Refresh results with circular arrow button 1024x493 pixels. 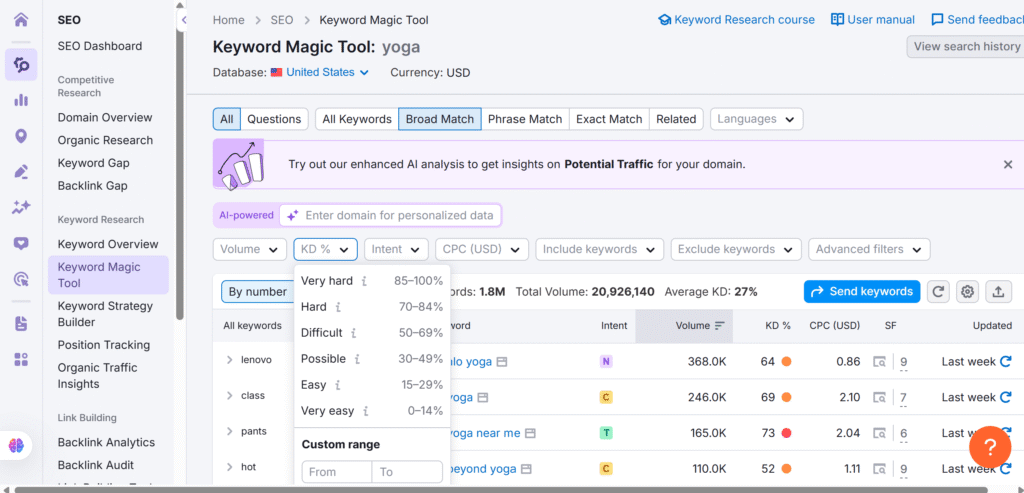point(938,292)
